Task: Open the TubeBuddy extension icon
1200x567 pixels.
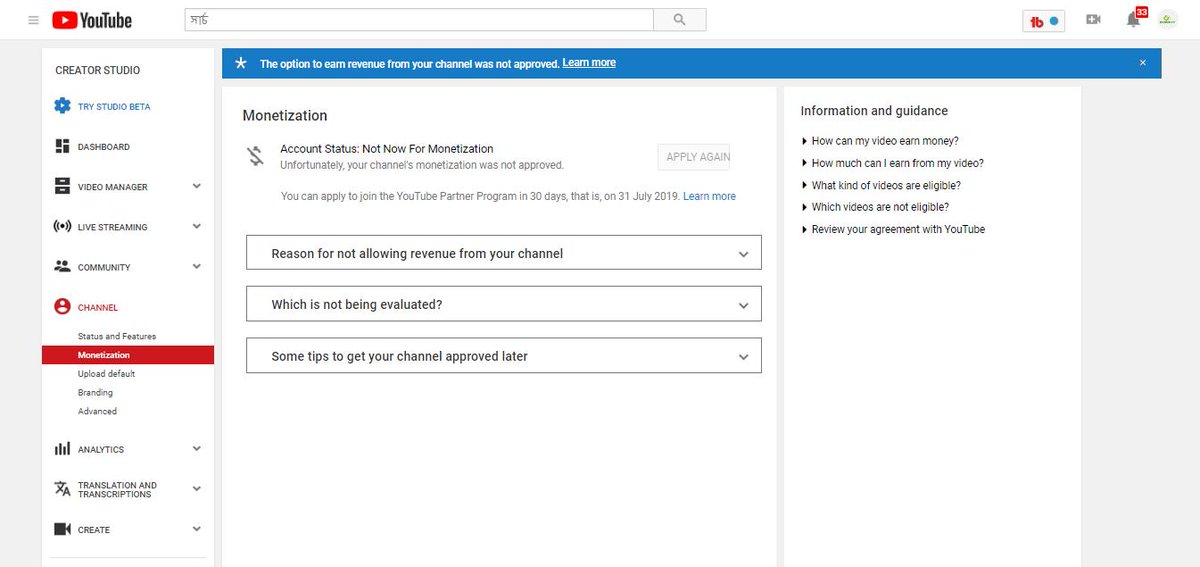Action: 1043,20
